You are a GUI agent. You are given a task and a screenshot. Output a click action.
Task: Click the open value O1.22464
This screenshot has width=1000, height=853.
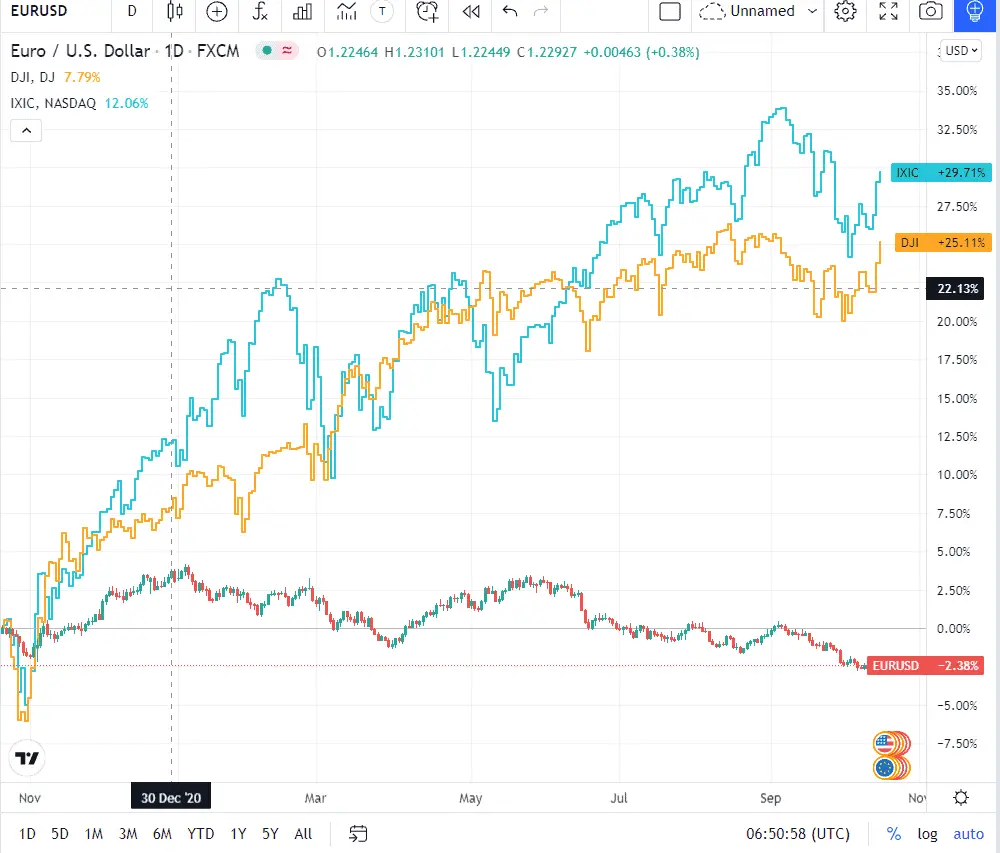tap(348, 52)
